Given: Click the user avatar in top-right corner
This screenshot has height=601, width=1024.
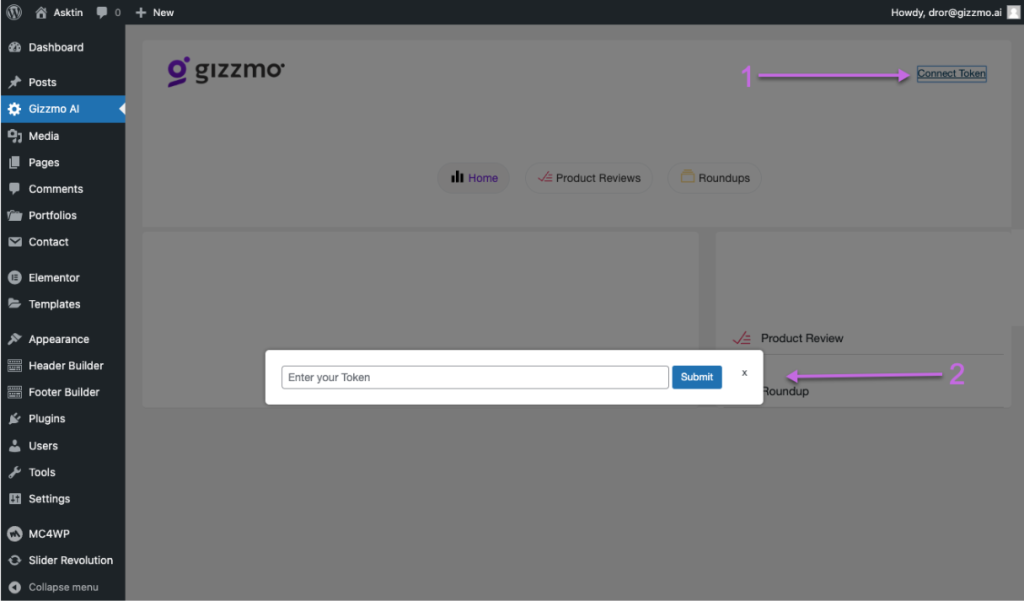Looking at the screenshot, I should point(1013,12).
